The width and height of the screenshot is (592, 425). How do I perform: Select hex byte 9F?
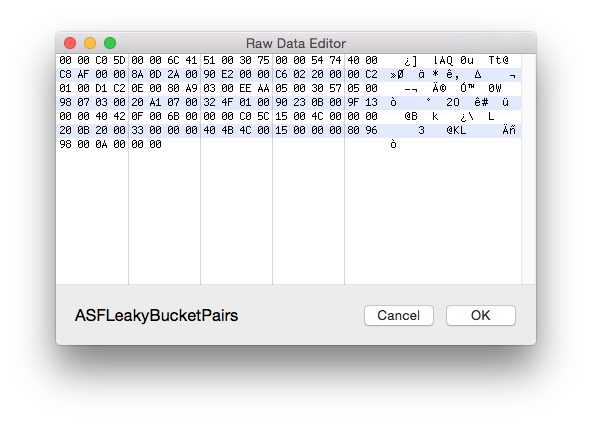tap(353, 102)
